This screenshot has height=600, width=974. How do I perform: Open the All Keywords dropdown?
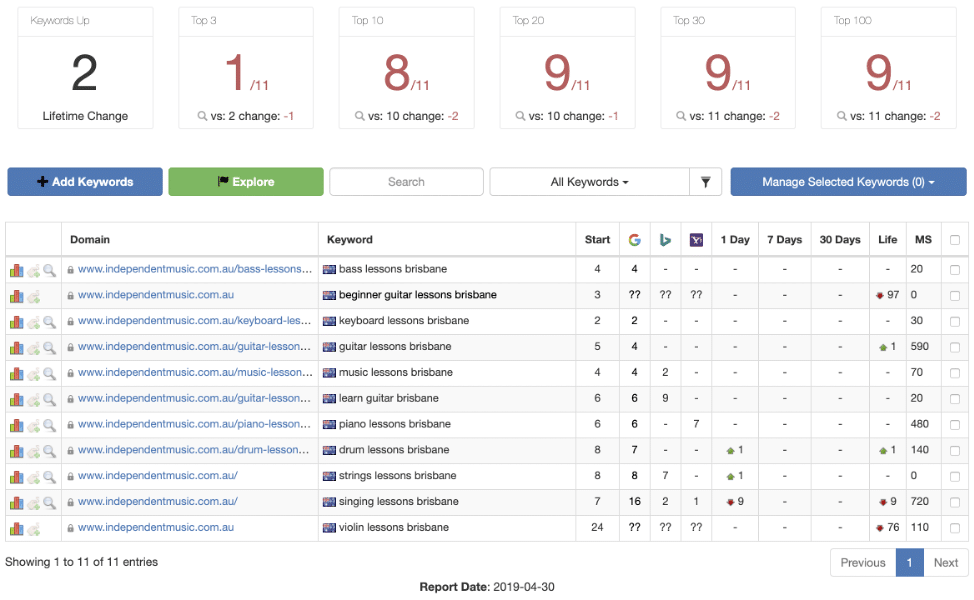(x=589, y=182)
